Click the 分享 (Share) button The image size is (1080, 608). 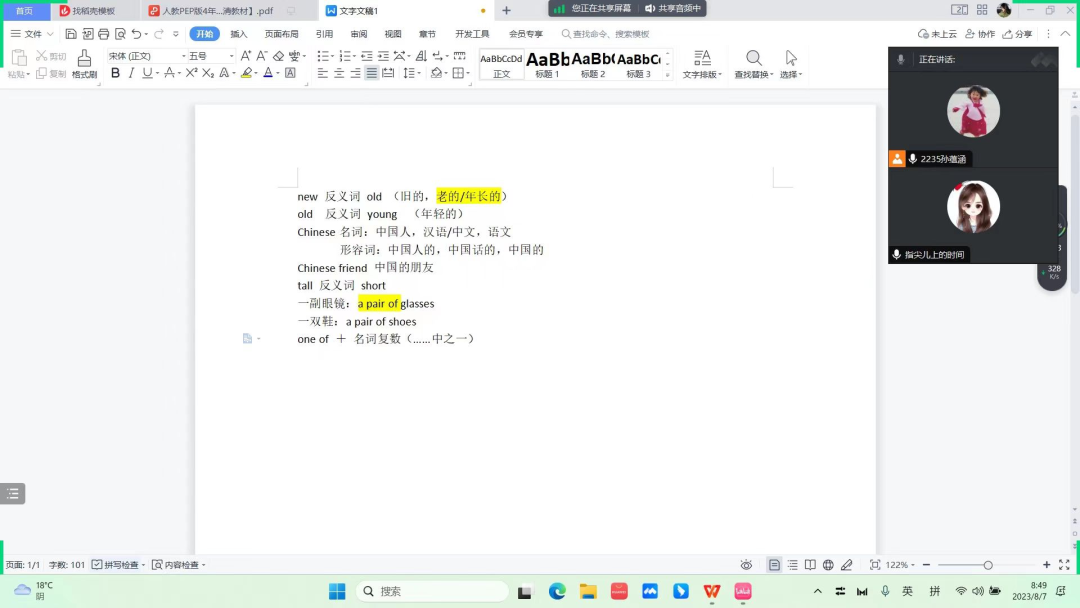coord(1017,34)
